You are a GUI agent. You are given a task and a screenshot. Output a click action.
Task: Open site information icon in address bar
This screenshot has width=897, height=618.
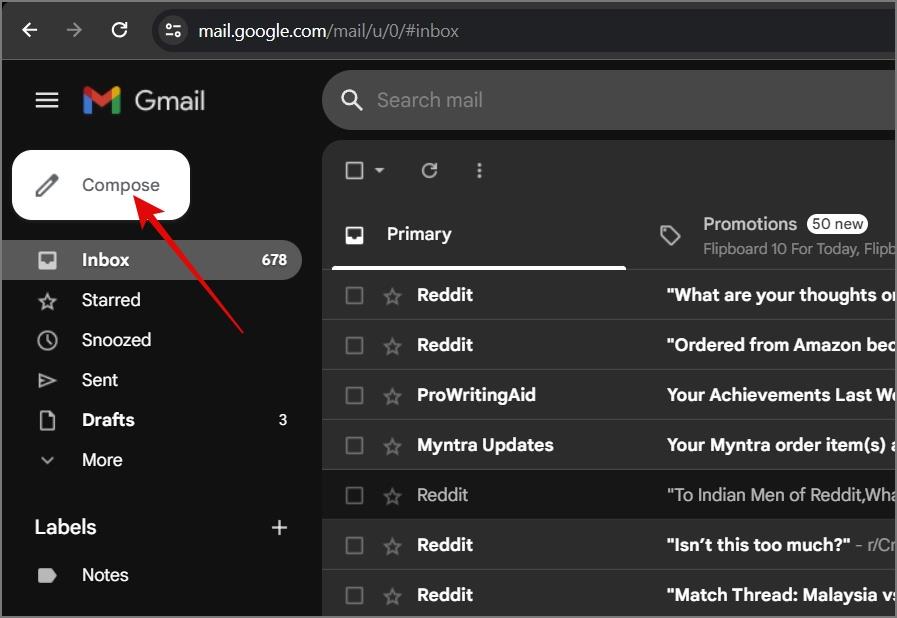pyautogui.click(x=173, y=30)
